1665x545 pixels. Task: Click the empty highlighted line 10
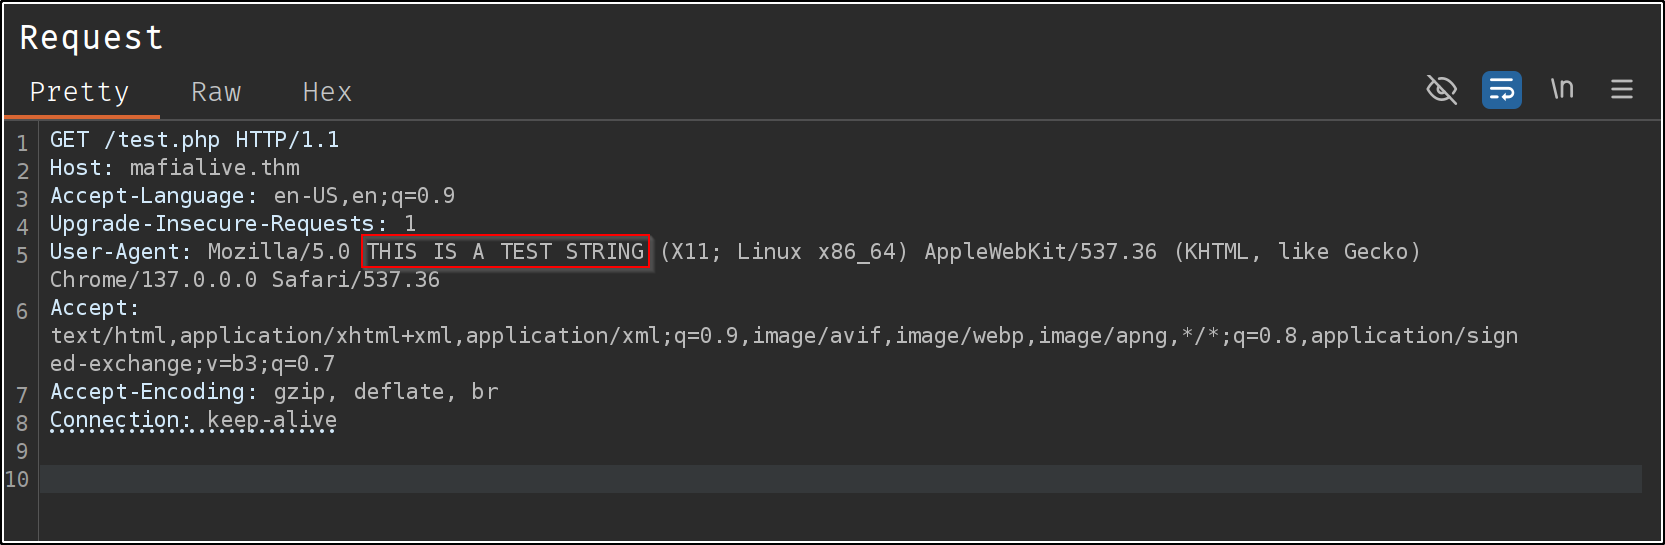click(x=840, y=479)
